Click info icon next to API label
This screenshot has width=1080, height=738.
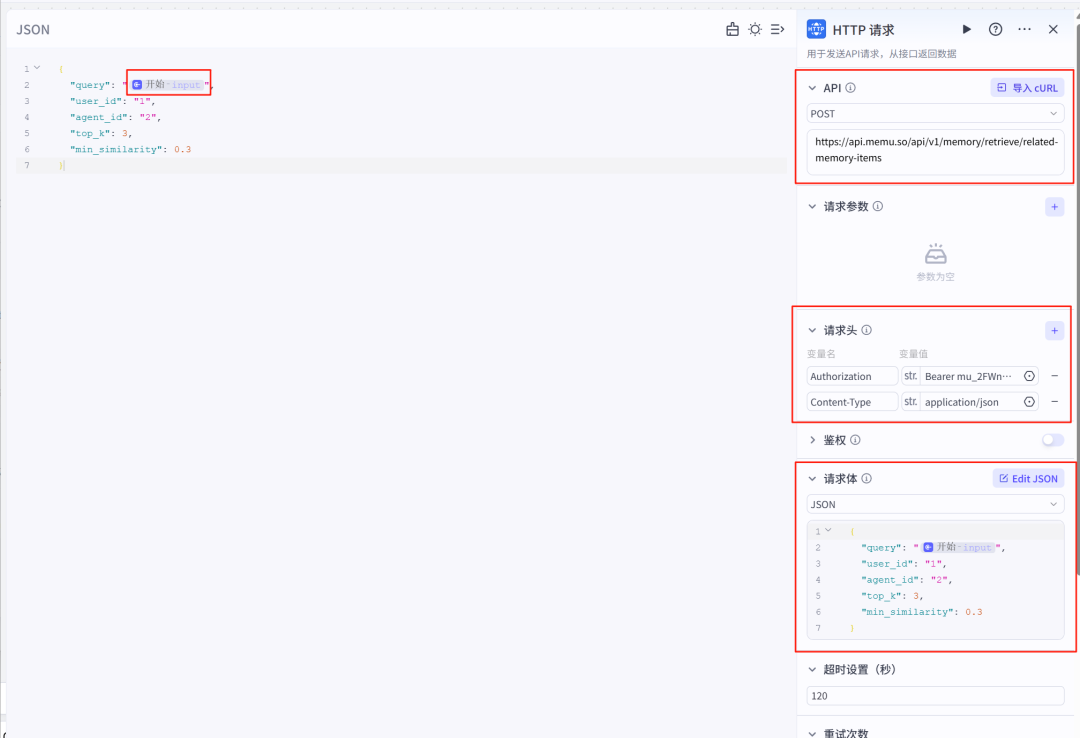pyautogui.click(x=851, y=88)
